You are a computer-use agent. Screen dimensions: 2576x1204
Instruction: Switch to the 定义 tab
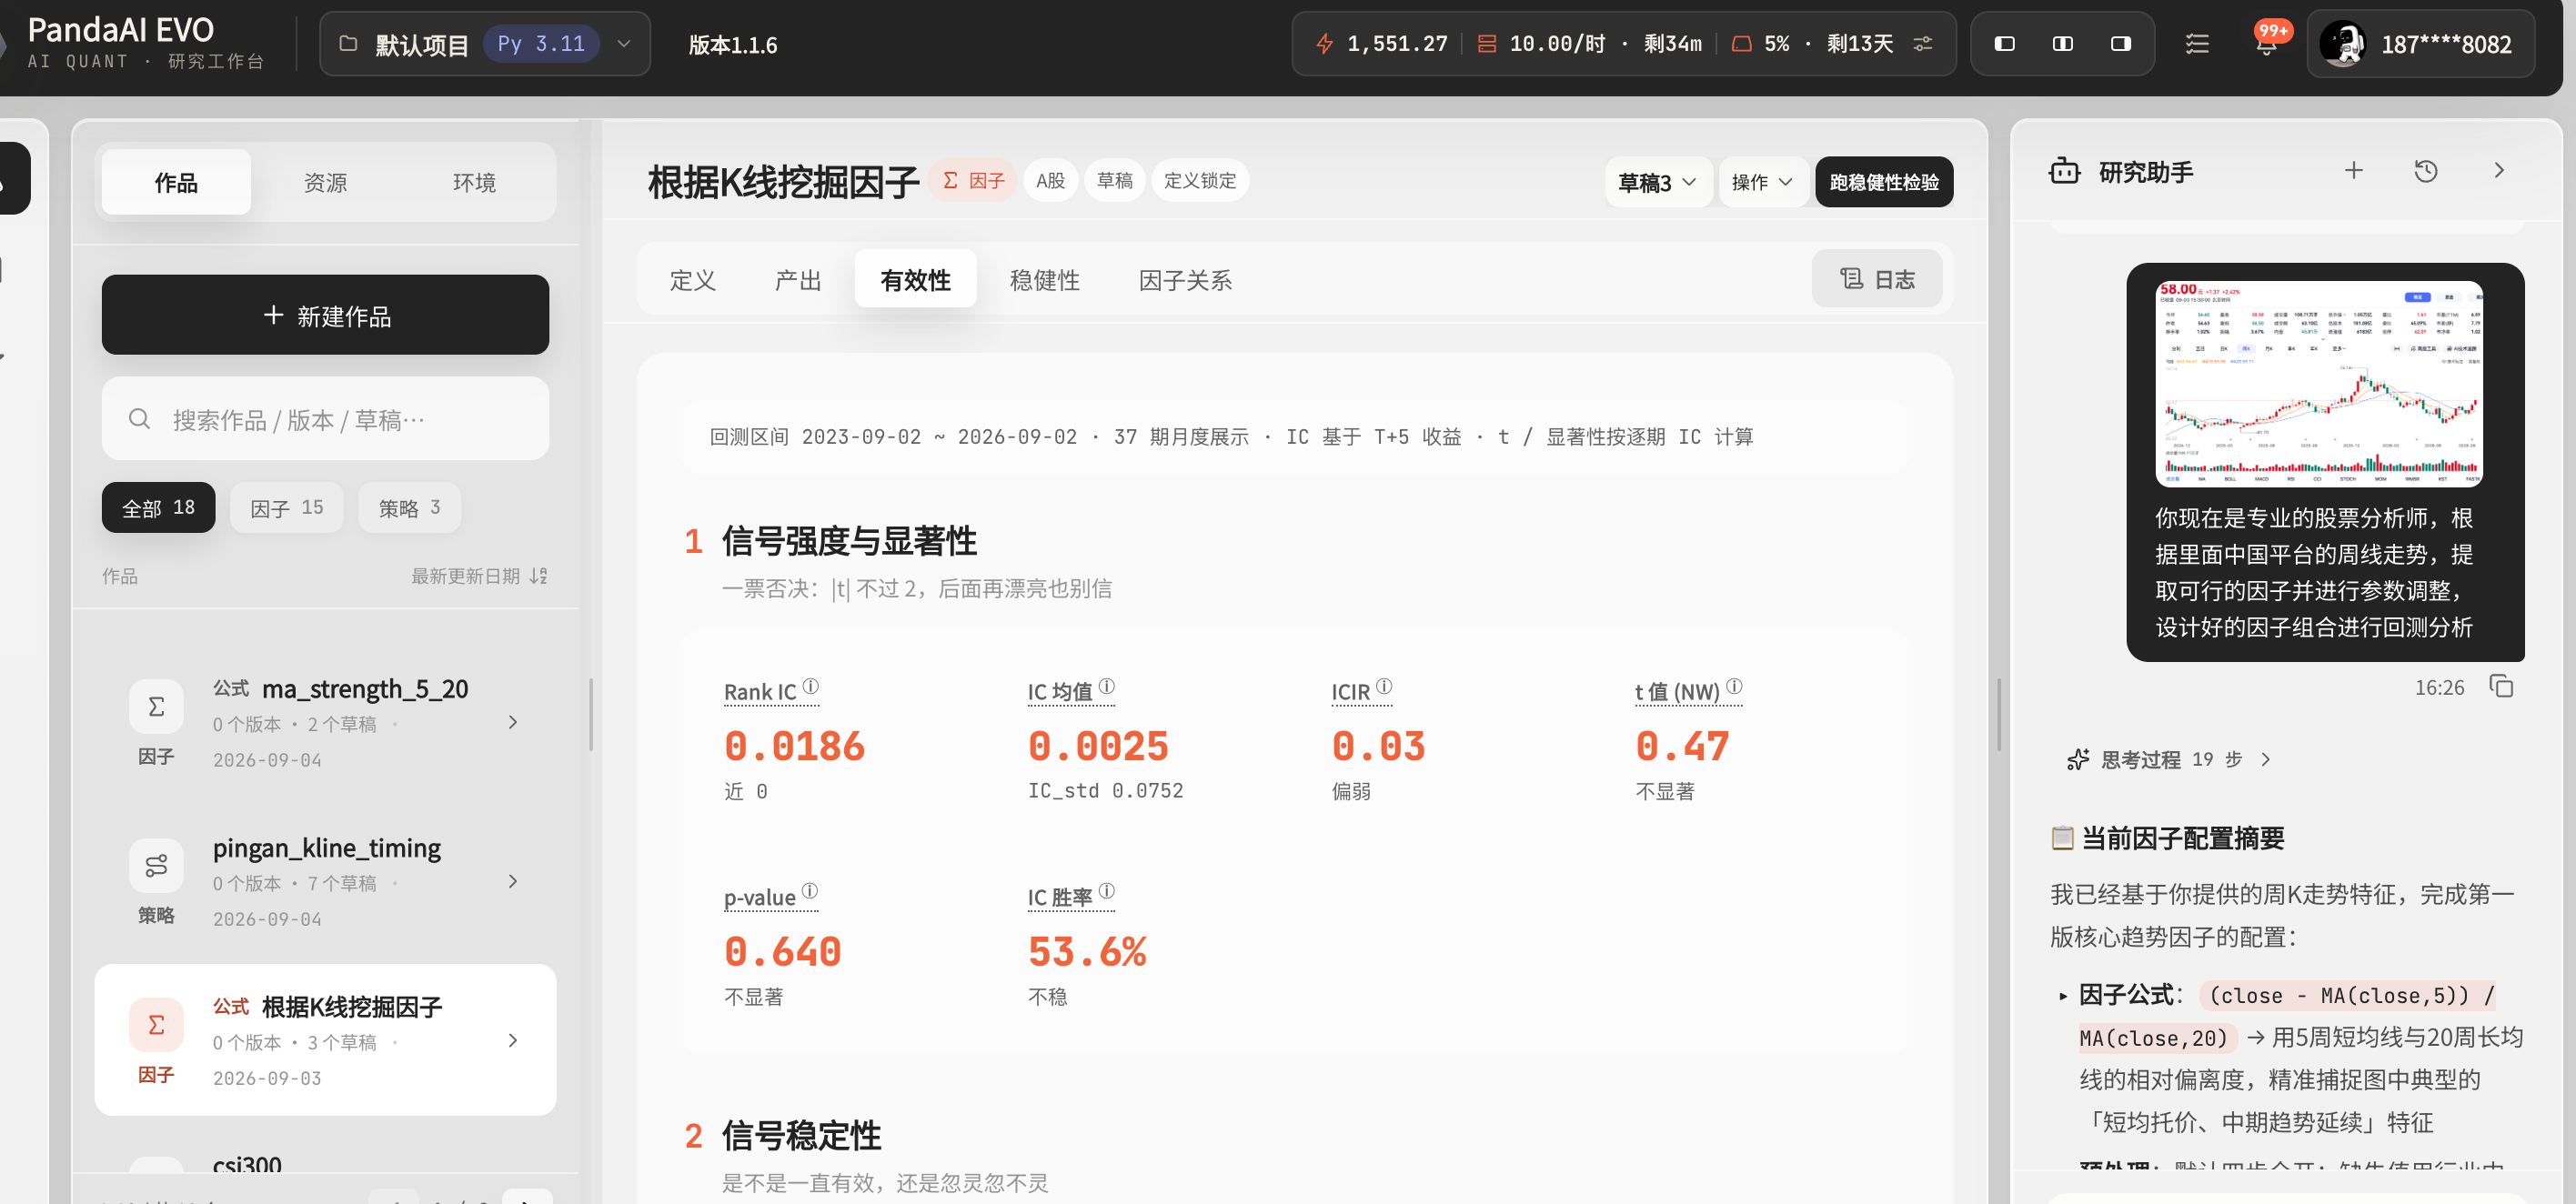692,280
